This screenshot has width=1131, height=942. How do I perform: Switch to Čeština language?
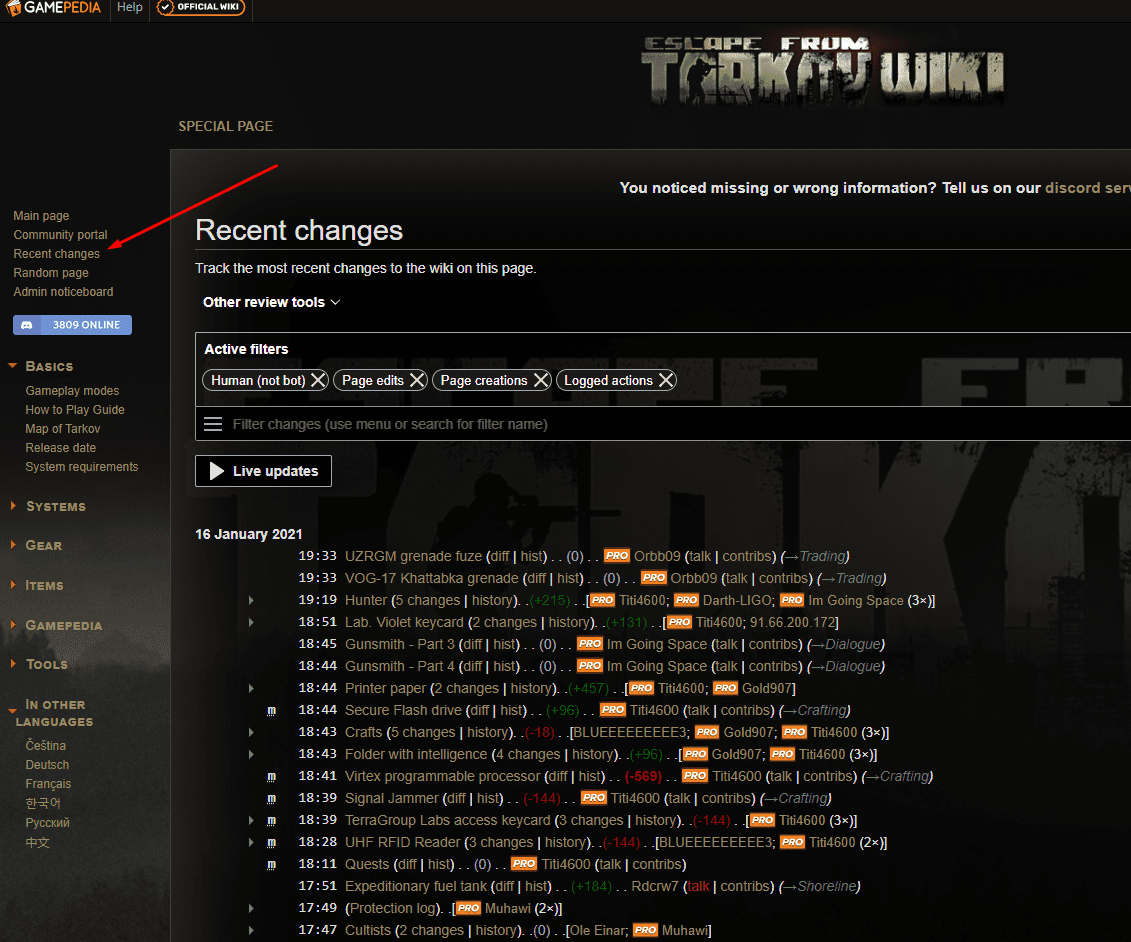coord(45,745)
